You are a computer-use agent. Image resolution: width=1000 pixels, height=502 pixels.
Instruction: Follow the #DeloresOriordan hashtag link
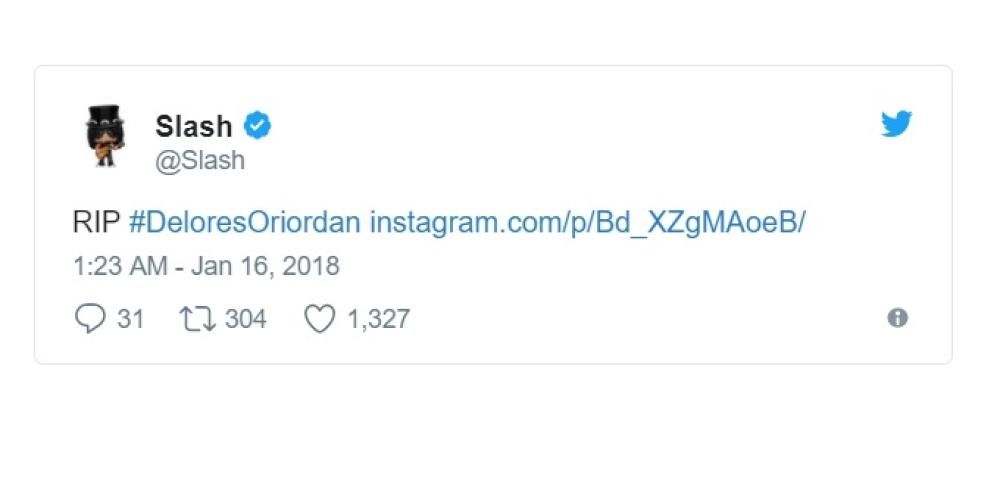244,222
